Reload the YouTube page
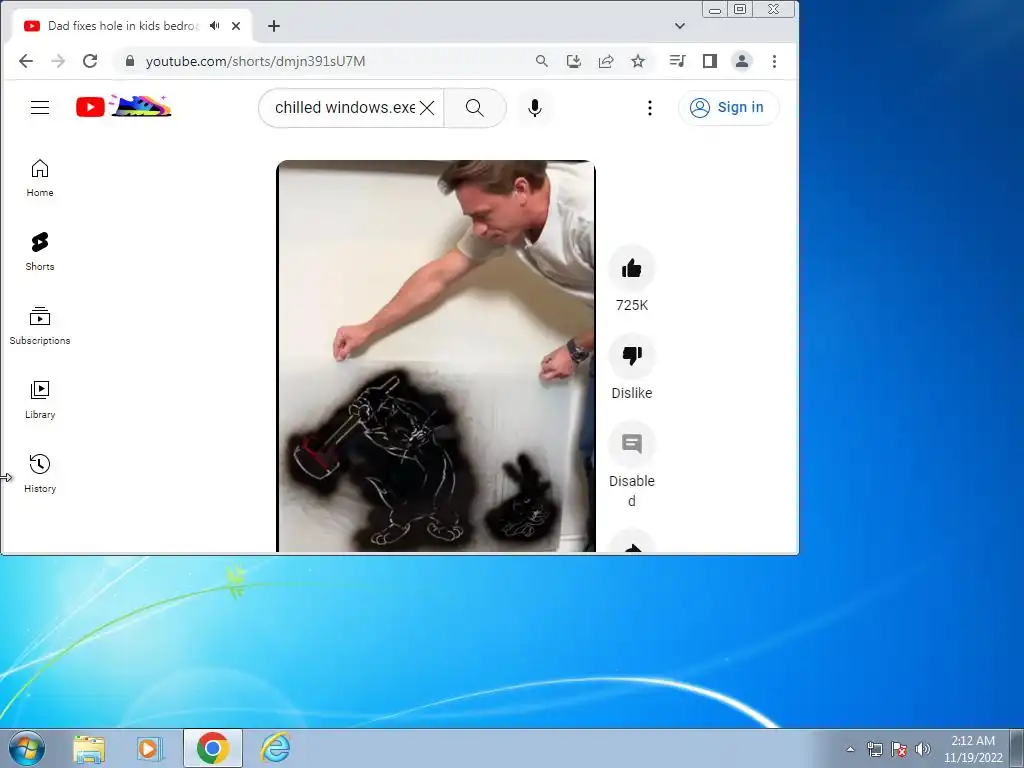Viewport: 1024px width, 768px height. point(90,61)
